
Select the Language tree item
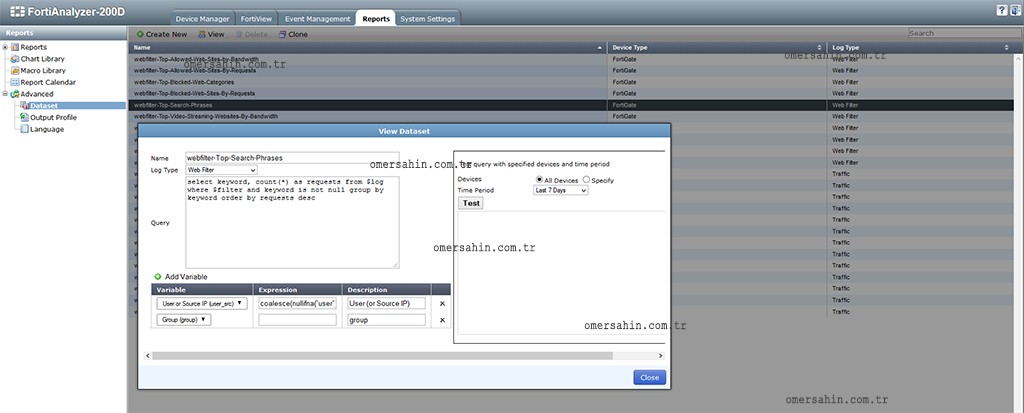click(47, 129)
